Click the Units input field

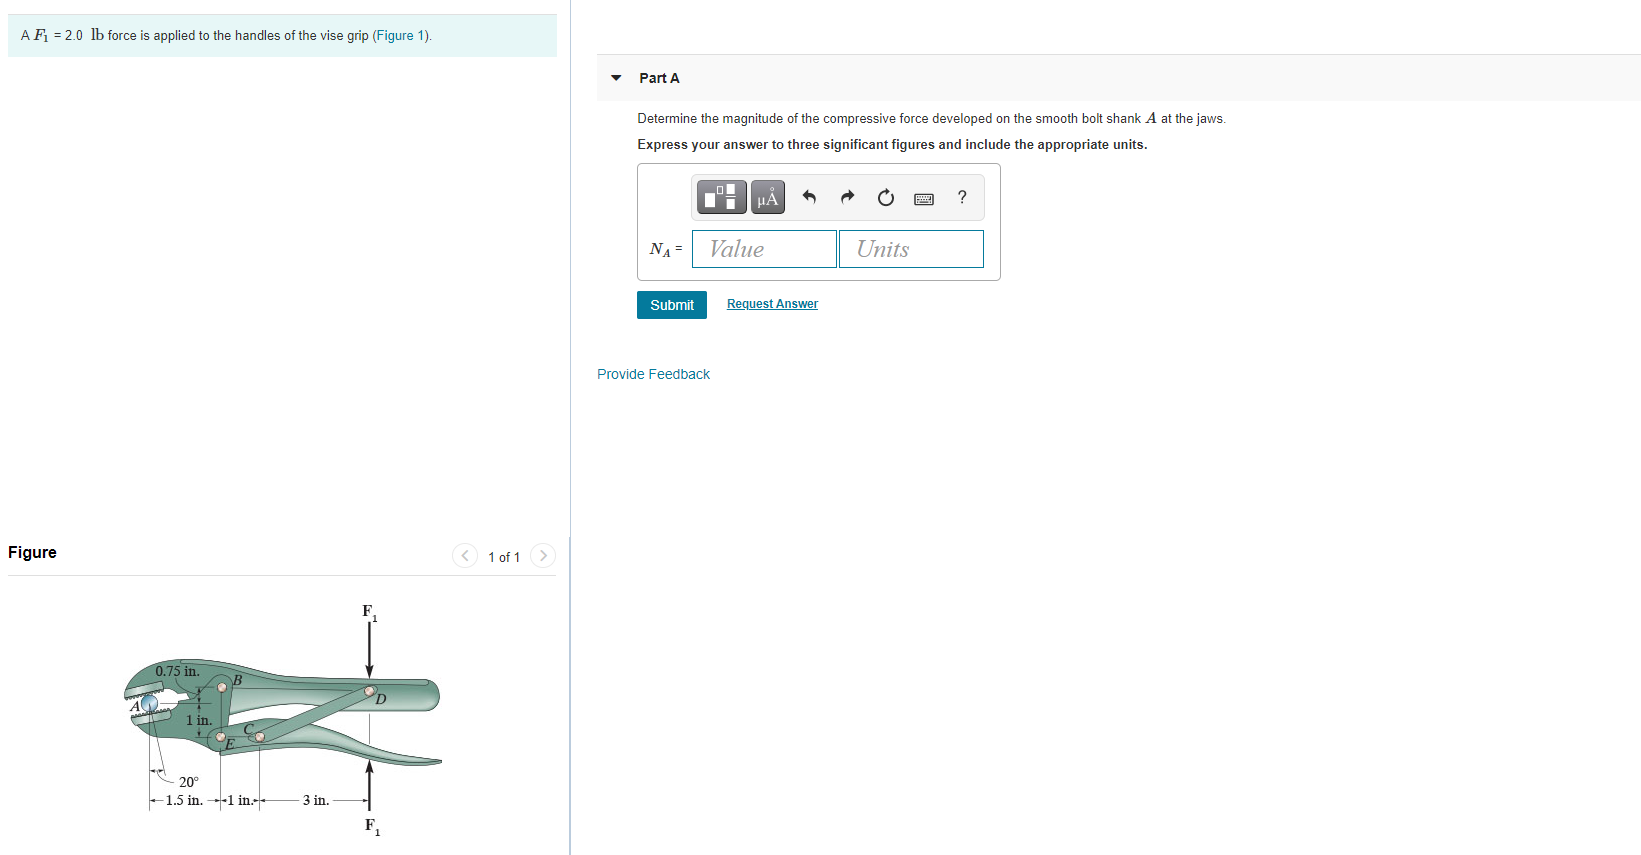coord(911,249)
